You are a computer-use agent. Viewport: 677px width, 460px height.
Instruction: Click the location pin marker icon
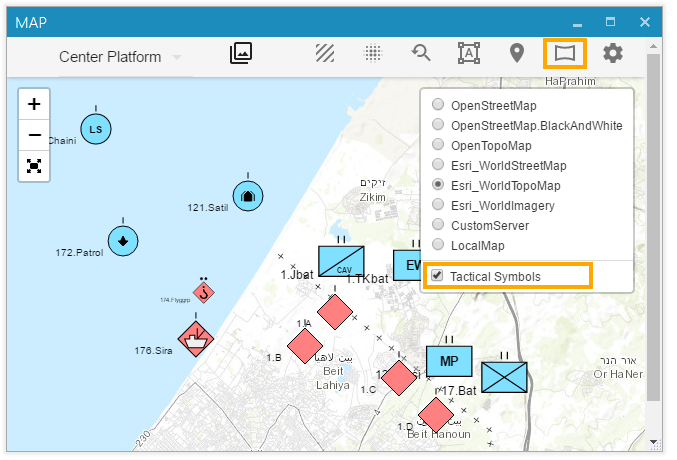coord(517,54)
